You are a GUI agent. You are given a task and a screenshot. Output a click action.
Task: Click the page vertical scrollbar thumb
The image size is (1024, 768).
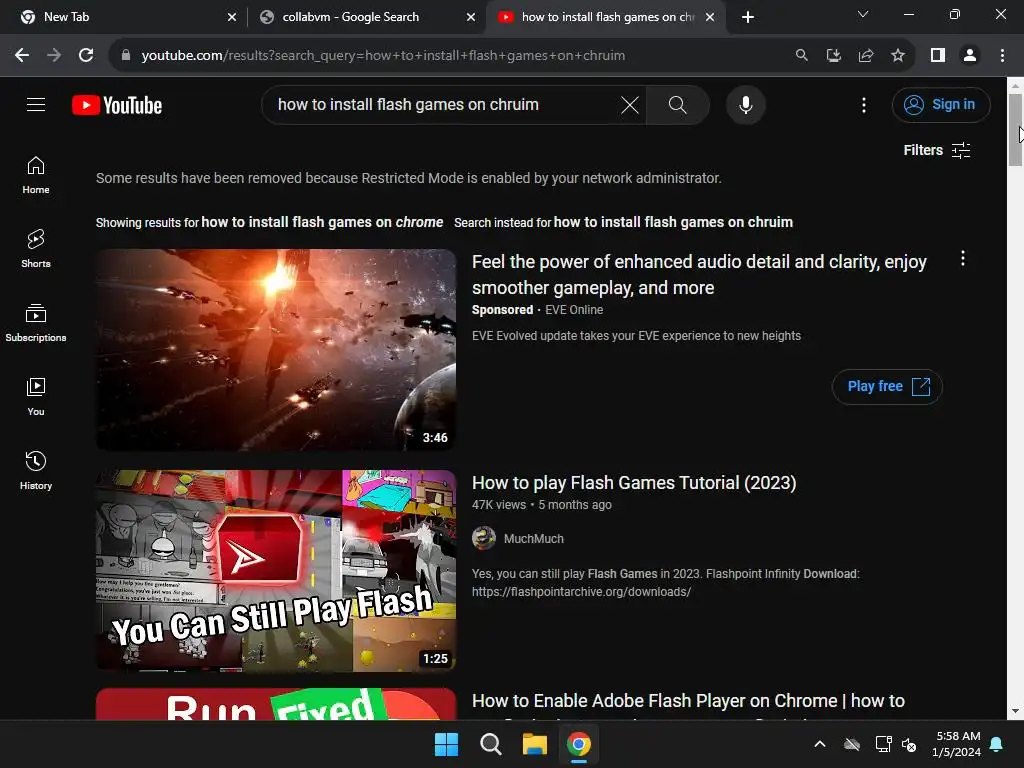tap(1015, 129)
